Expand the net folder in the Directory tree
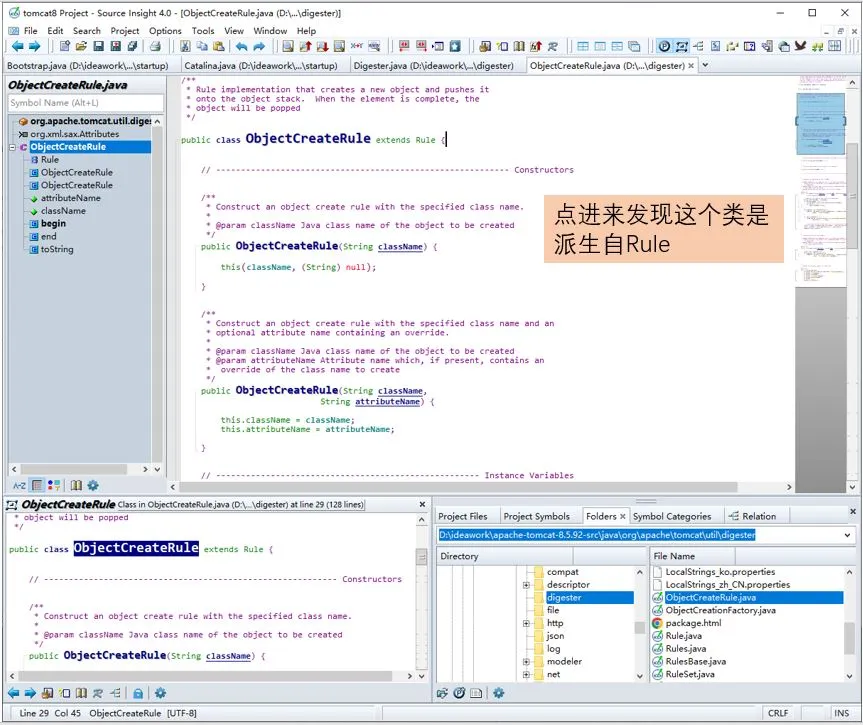Viewport: 863px width, 725px height. point(526,674)
